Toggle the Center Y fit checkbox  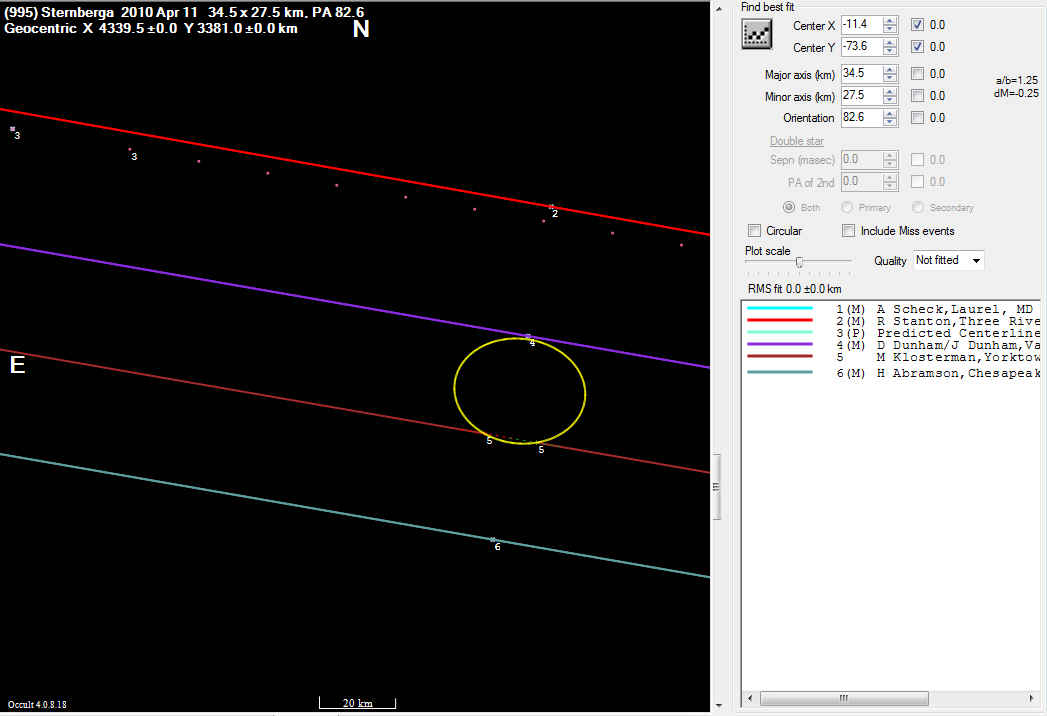pos(917,47)
